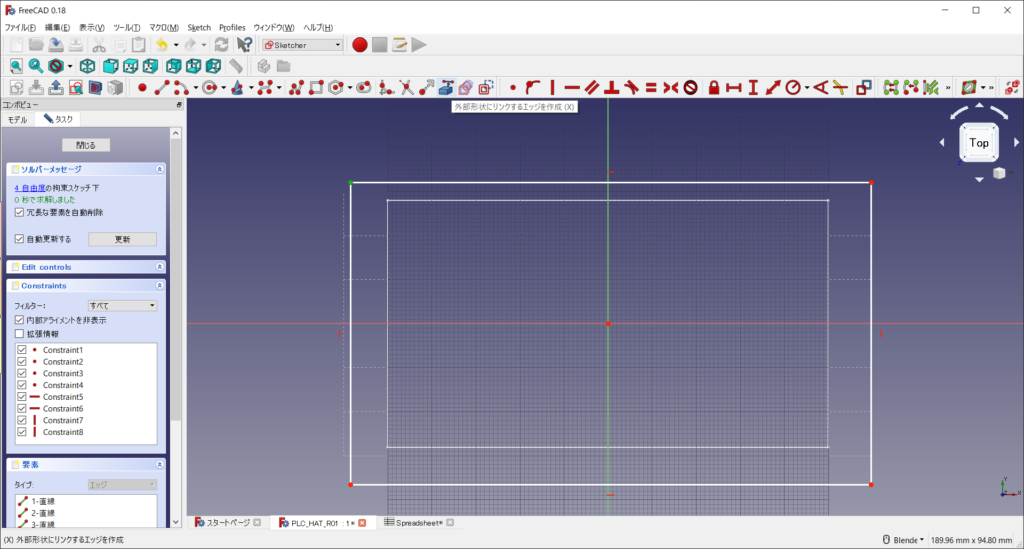Enable the 拡張情報 checkbox
Image resolution: width=1024 pixels, height=549 pixels.
20,333
